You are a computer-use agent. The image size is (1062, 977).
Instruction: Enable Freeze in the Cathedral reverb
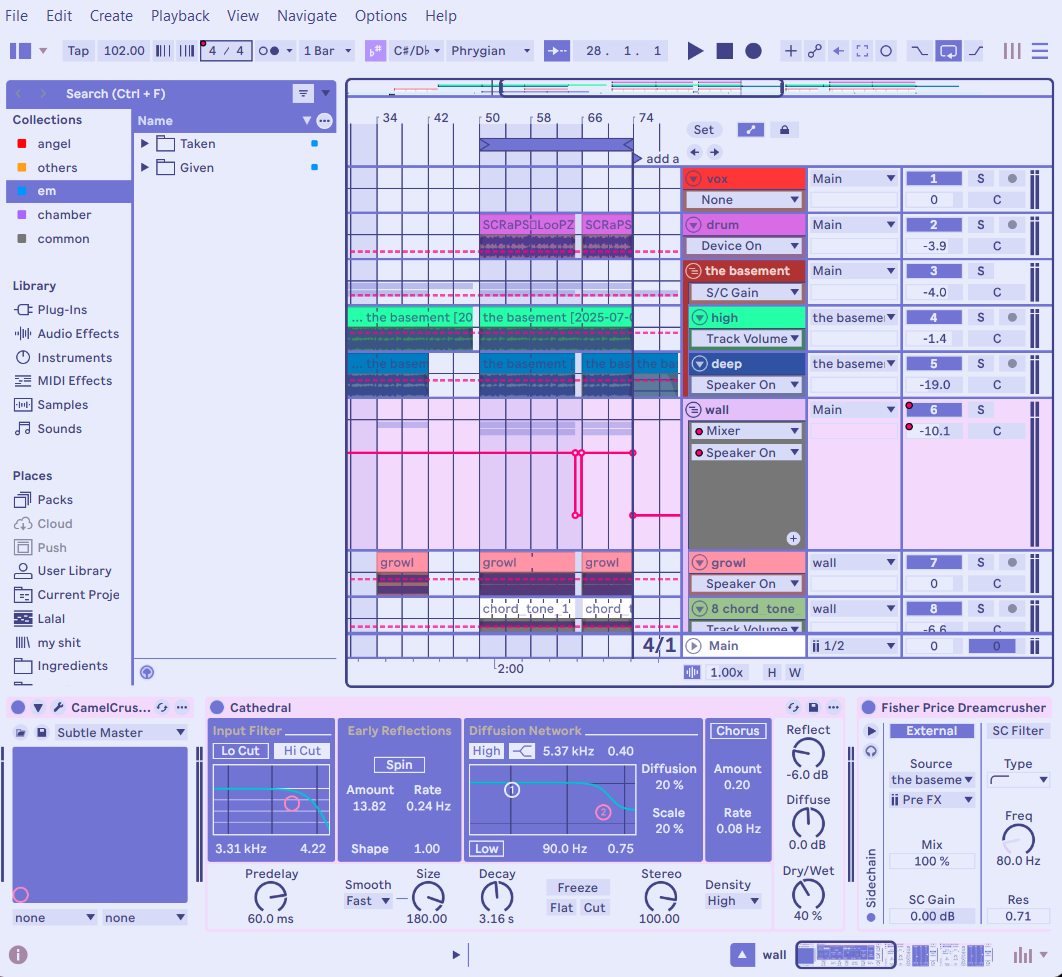577,888
